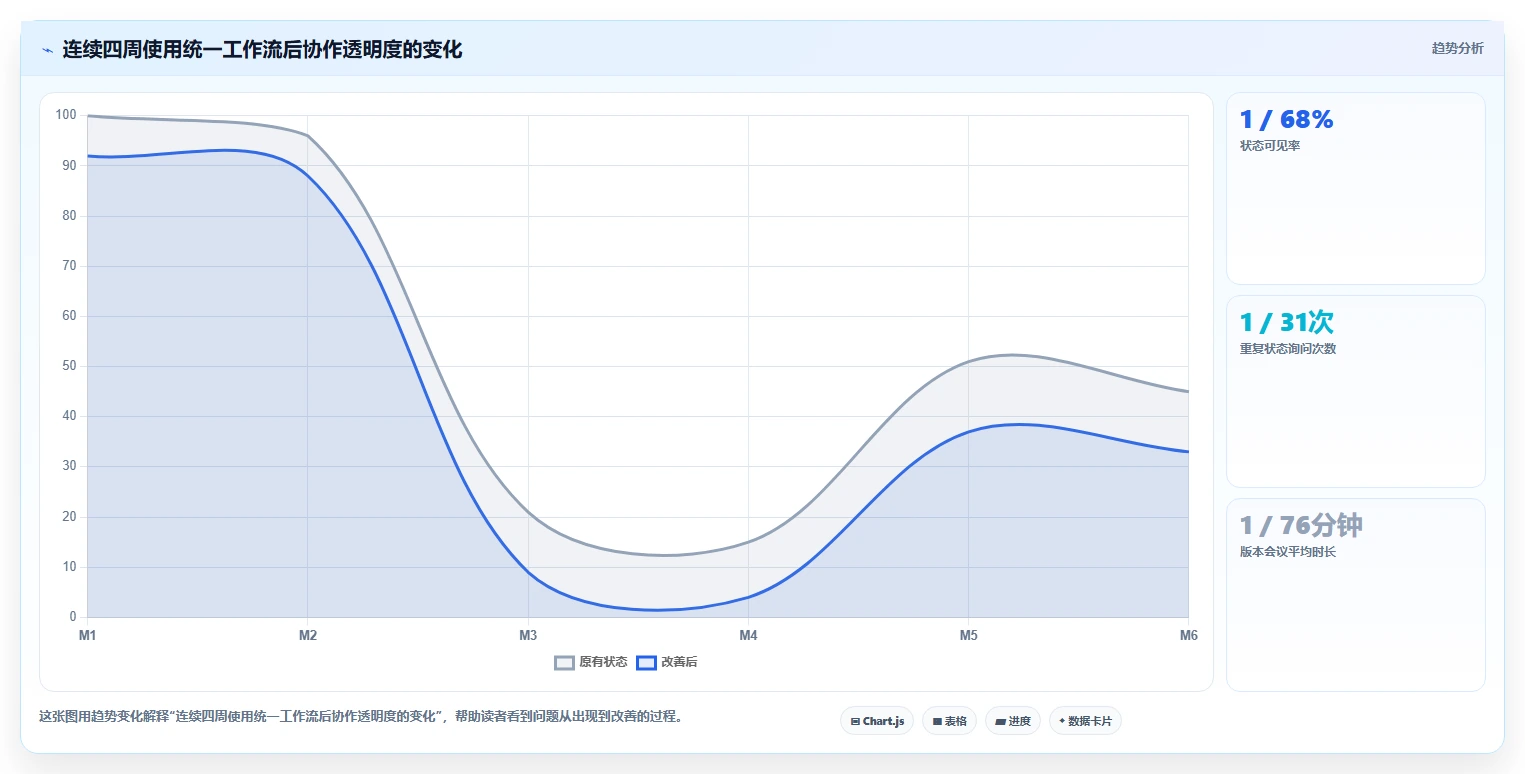
Task: Click the description text starting 这张图用趋势变化解释
Action: 361,717
